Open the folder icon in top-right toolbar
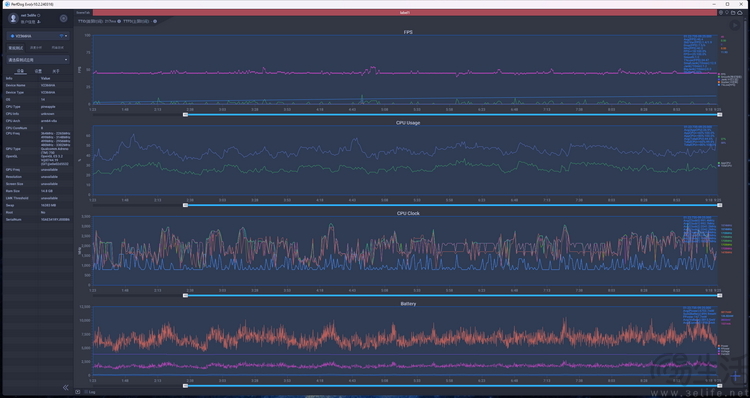 pos(733,13)
